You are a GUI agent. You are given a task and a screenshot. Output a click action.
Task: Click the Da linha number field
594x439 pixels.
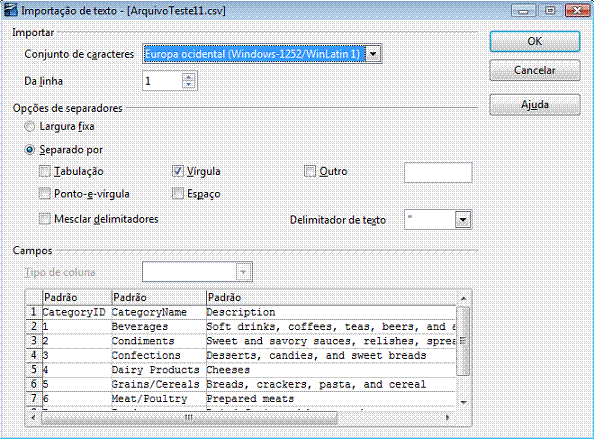[x=163, y=81]
